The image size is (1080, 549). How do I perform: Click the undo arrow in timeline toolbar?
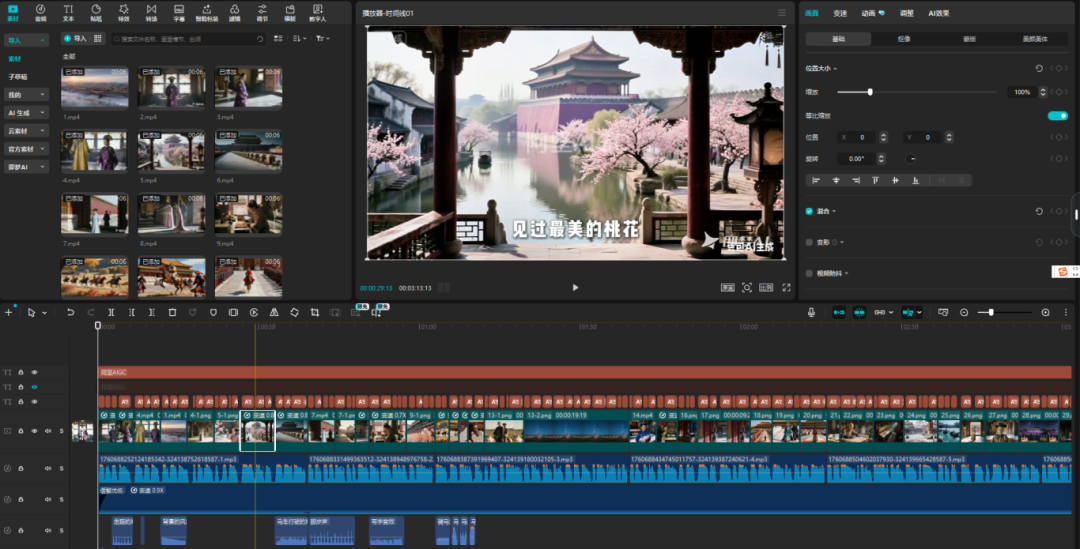click(x=70, y=313)
